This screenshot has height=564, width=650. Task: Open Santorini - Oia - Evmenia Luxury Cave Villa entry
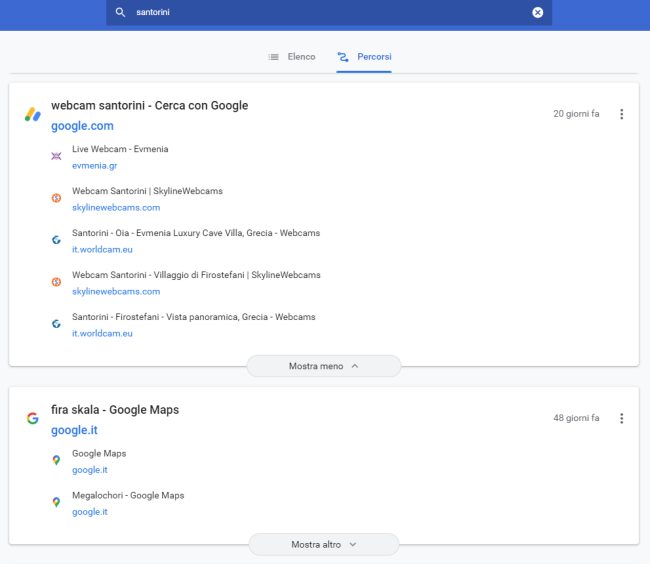coord(196,233)
